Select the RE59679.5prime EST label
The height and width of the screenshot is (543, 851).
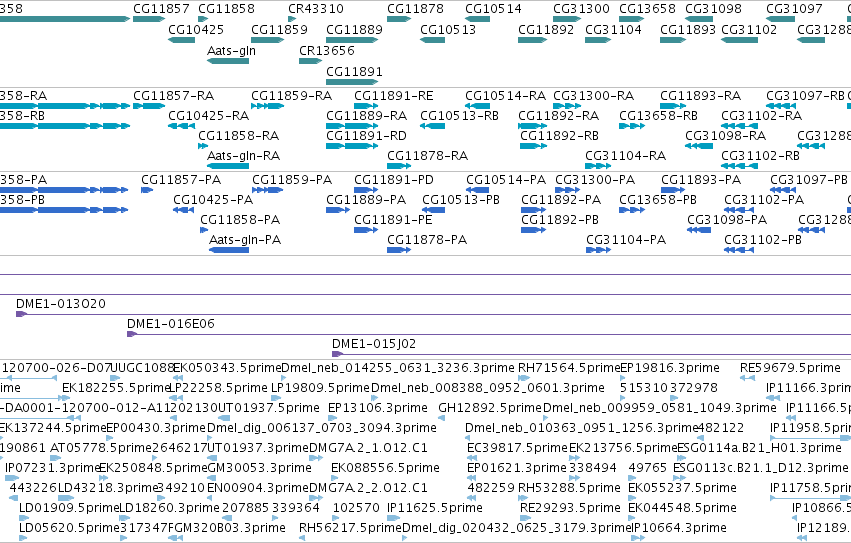pyautogui.click(x=790, y=368)
